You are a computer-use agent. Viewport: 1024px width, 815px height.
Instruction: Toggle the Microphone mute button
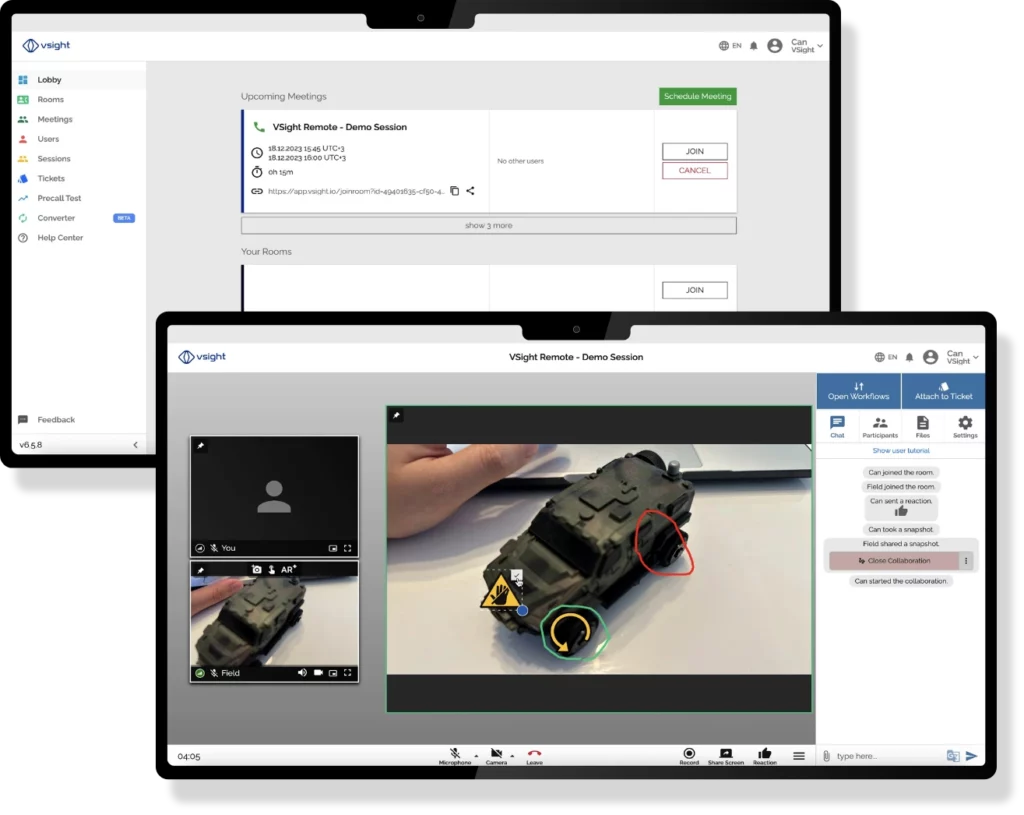(455, 756)
